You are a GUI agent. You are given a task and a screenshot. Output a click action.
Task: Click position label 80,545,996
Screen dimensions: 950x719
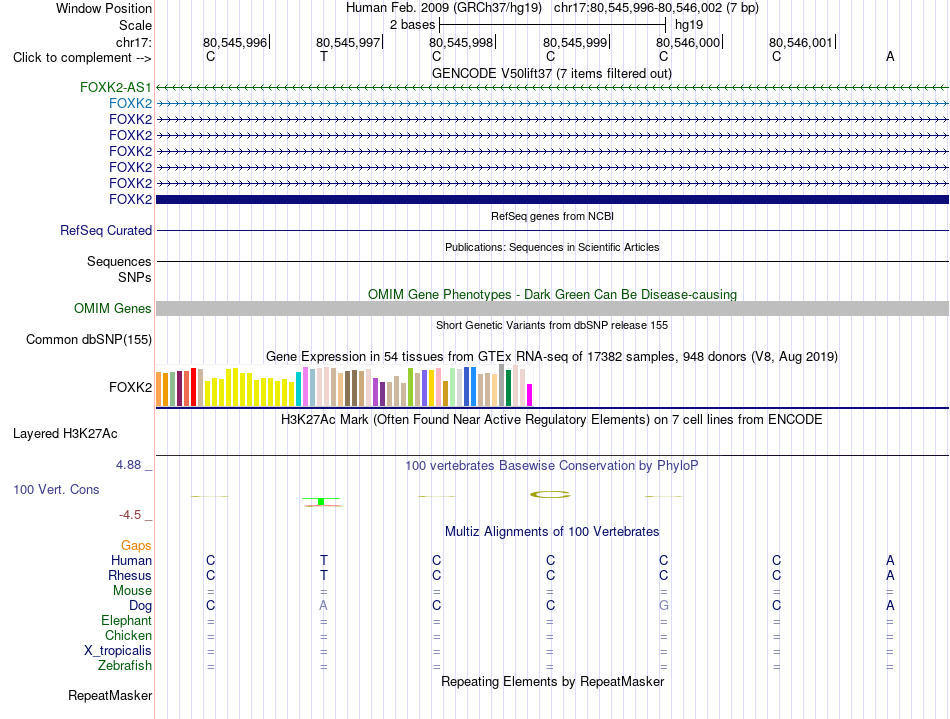(x=235, y=42)
